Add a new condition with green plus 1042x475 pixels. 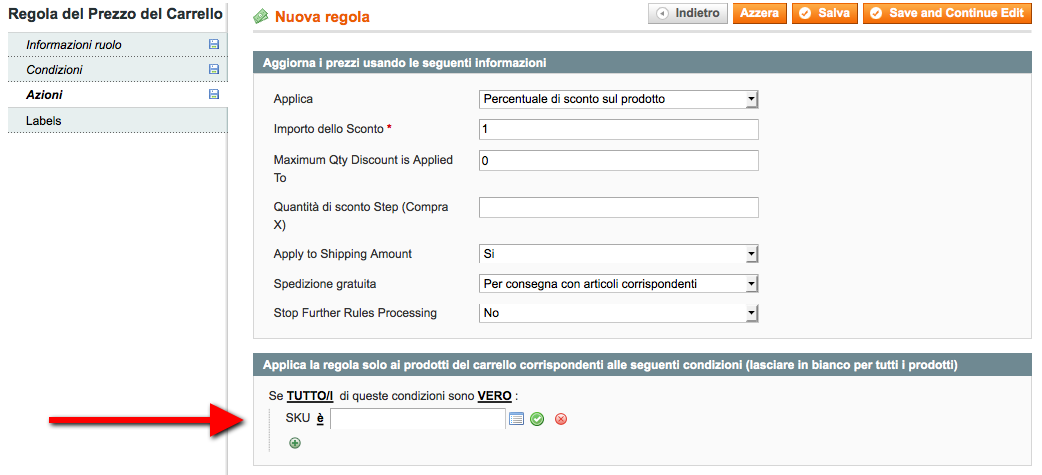295,443
